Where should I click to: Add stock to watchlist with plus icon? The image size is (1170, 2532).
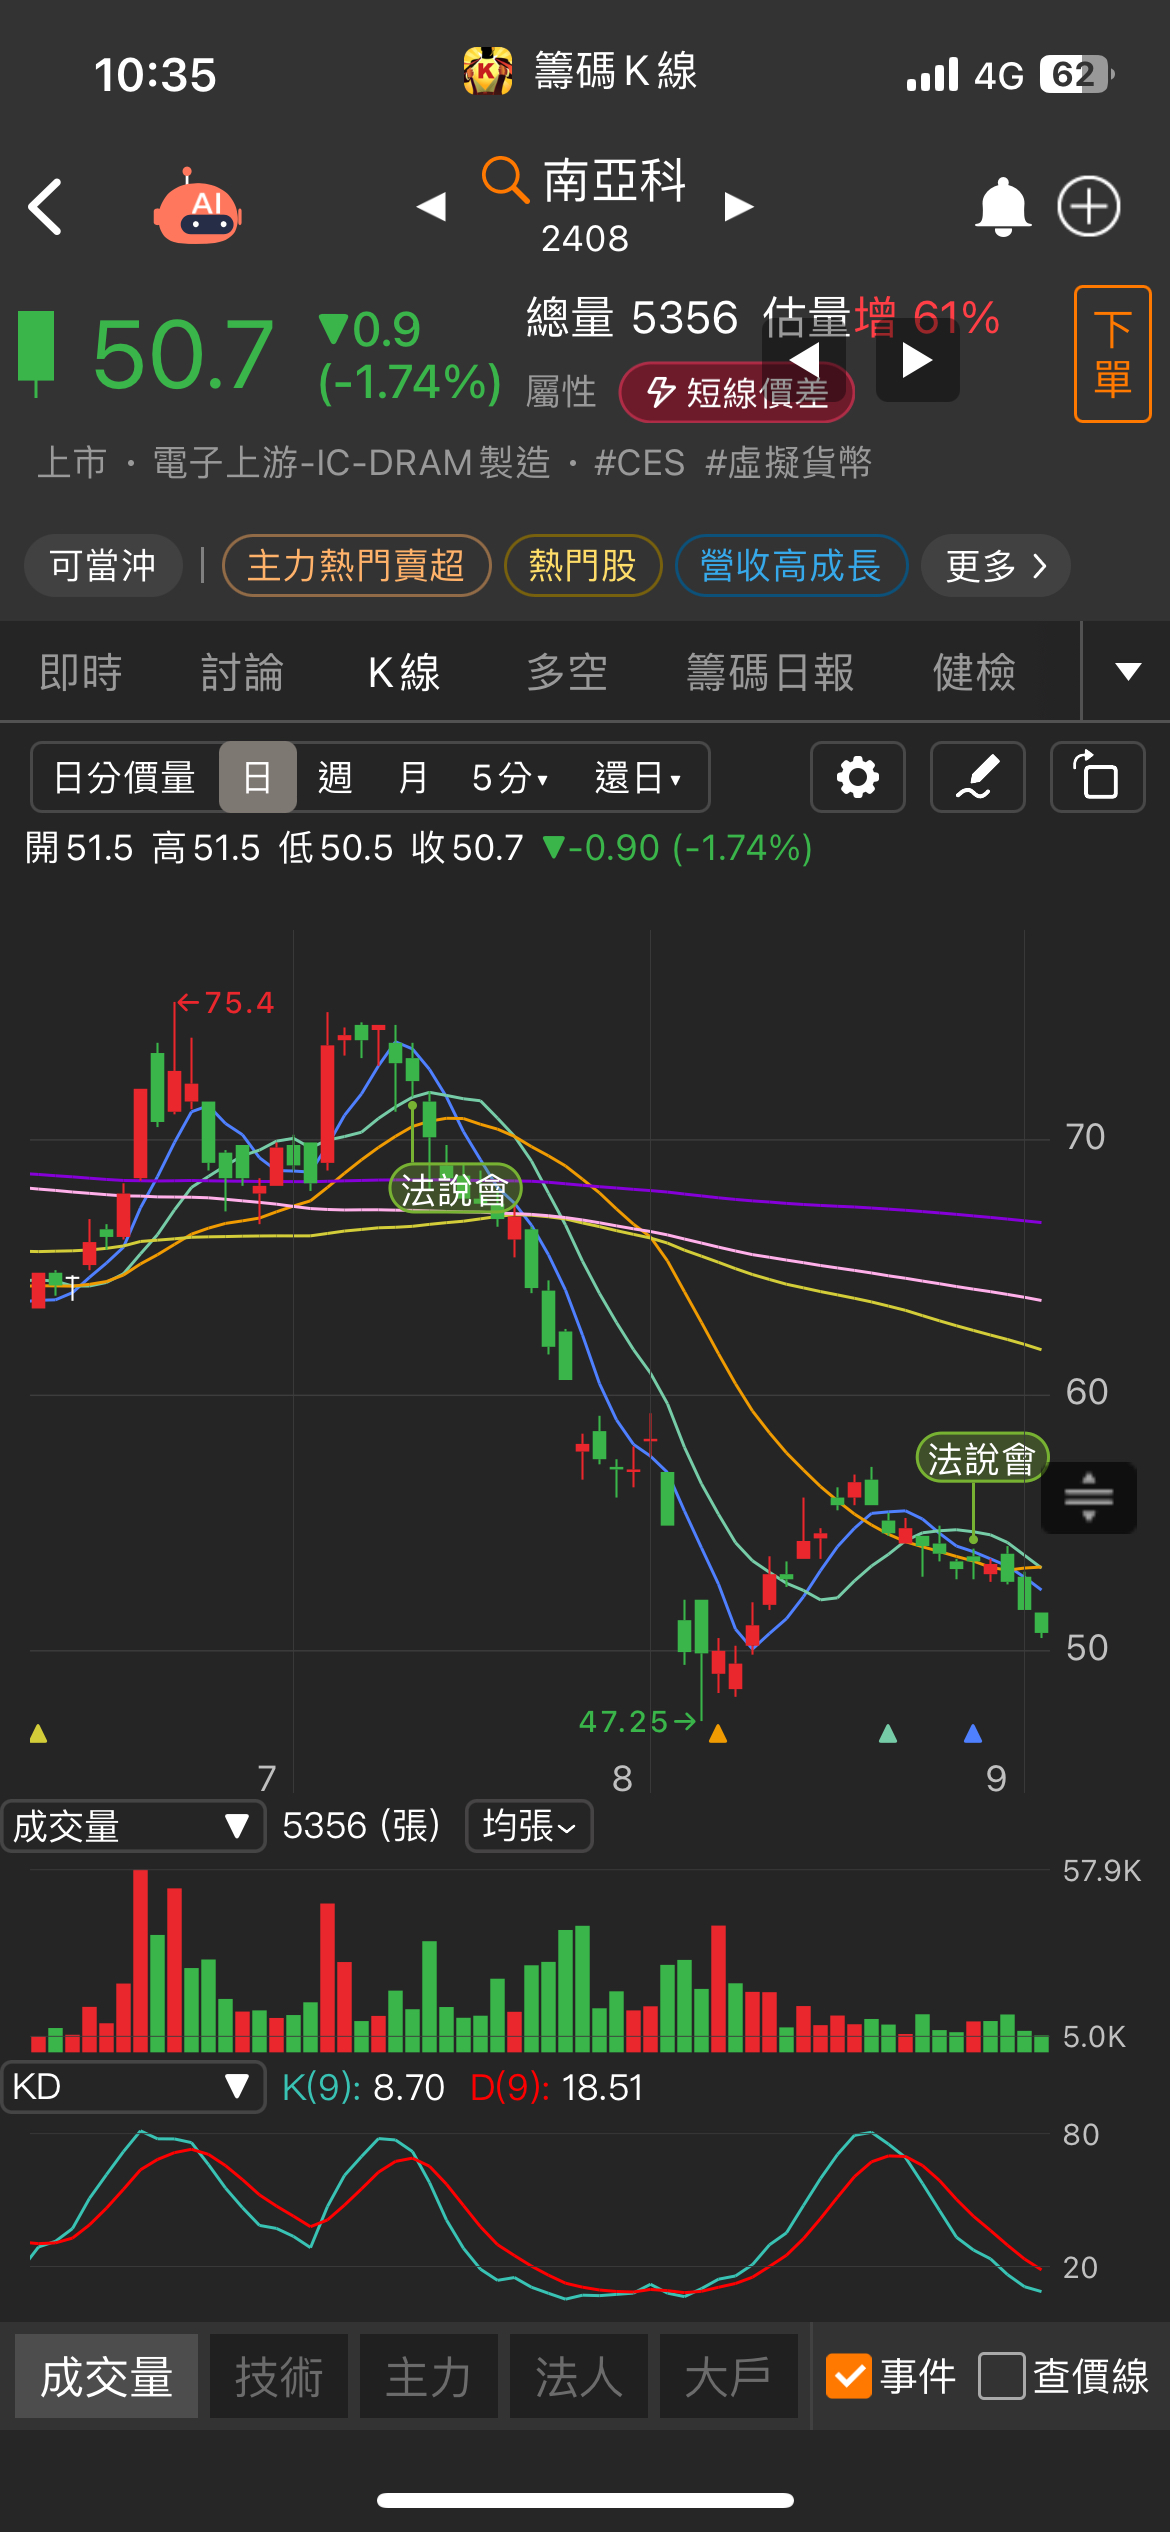[1089, 207]
